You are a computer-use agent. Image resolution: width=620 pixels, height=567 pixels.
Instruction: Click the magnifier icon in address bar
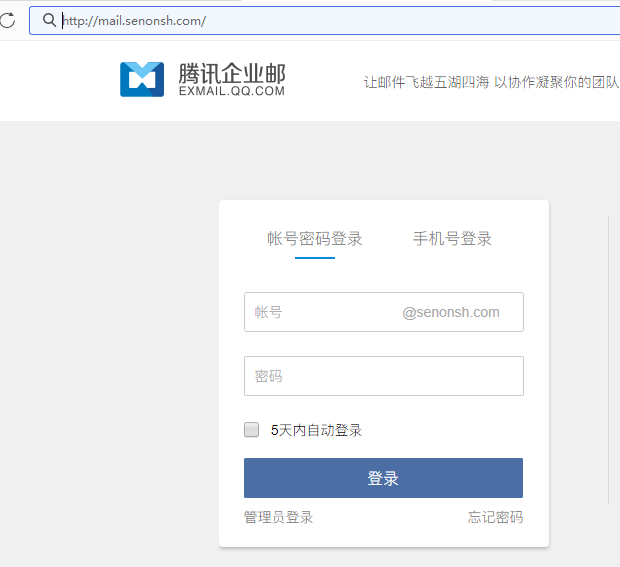49,20
